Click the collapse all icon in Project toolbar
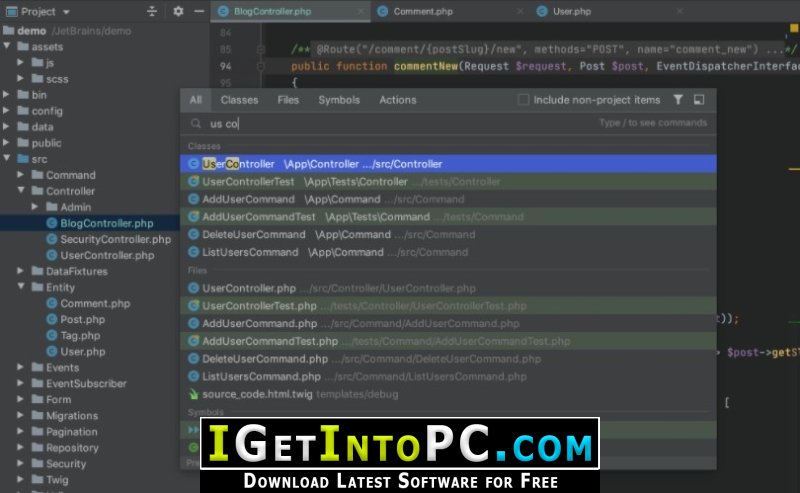The width and height of the screenshot is (800, 493). tap(152, 11)
